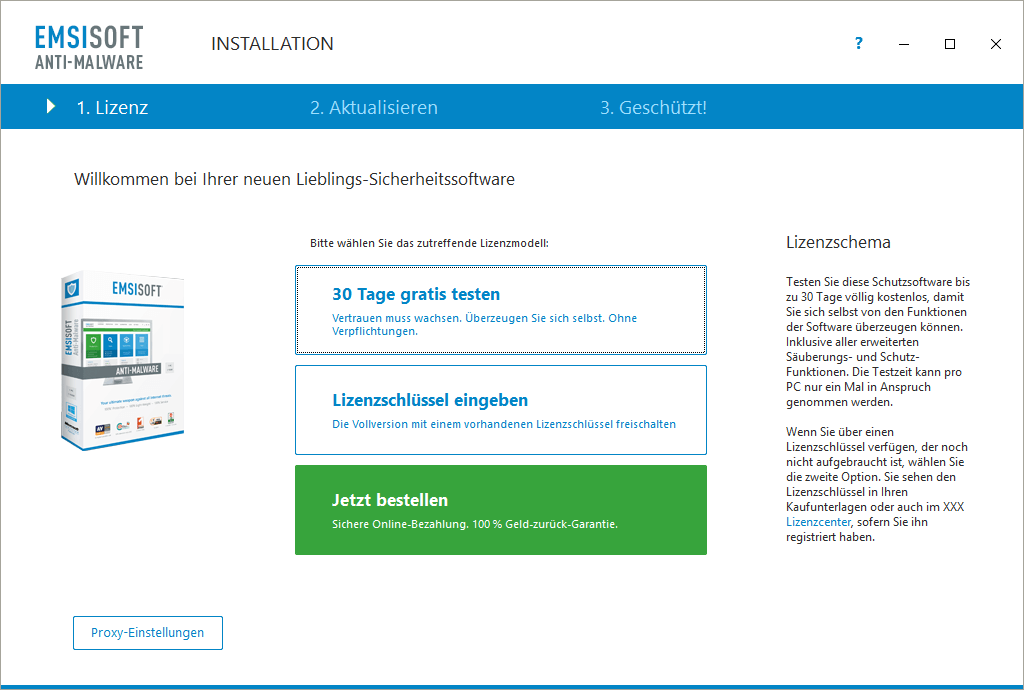
Task: Open Proxy-Einstellungen
Action: 148,633
